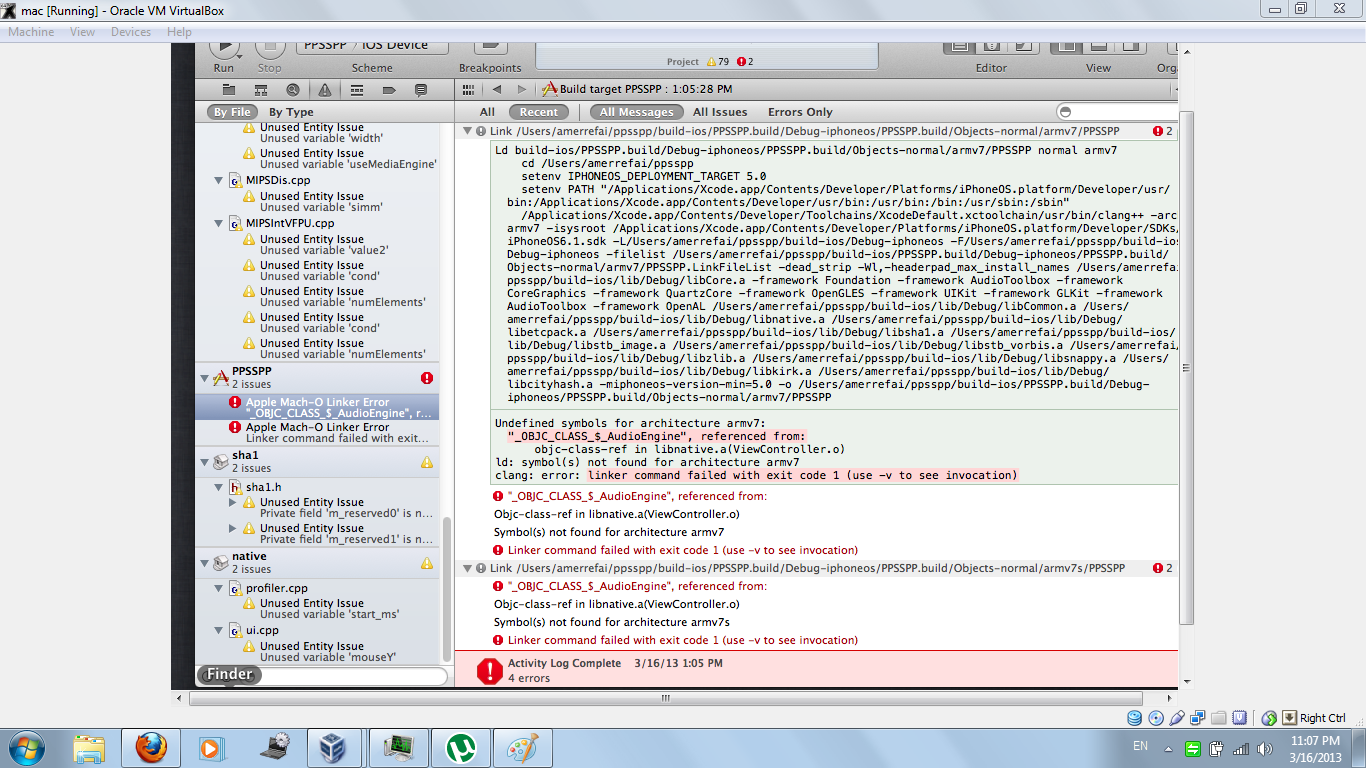Viewport: 1366px width, 768px height.
Task: Launch uTorrent from the Windows taskbar
Action: click(461, 747)
